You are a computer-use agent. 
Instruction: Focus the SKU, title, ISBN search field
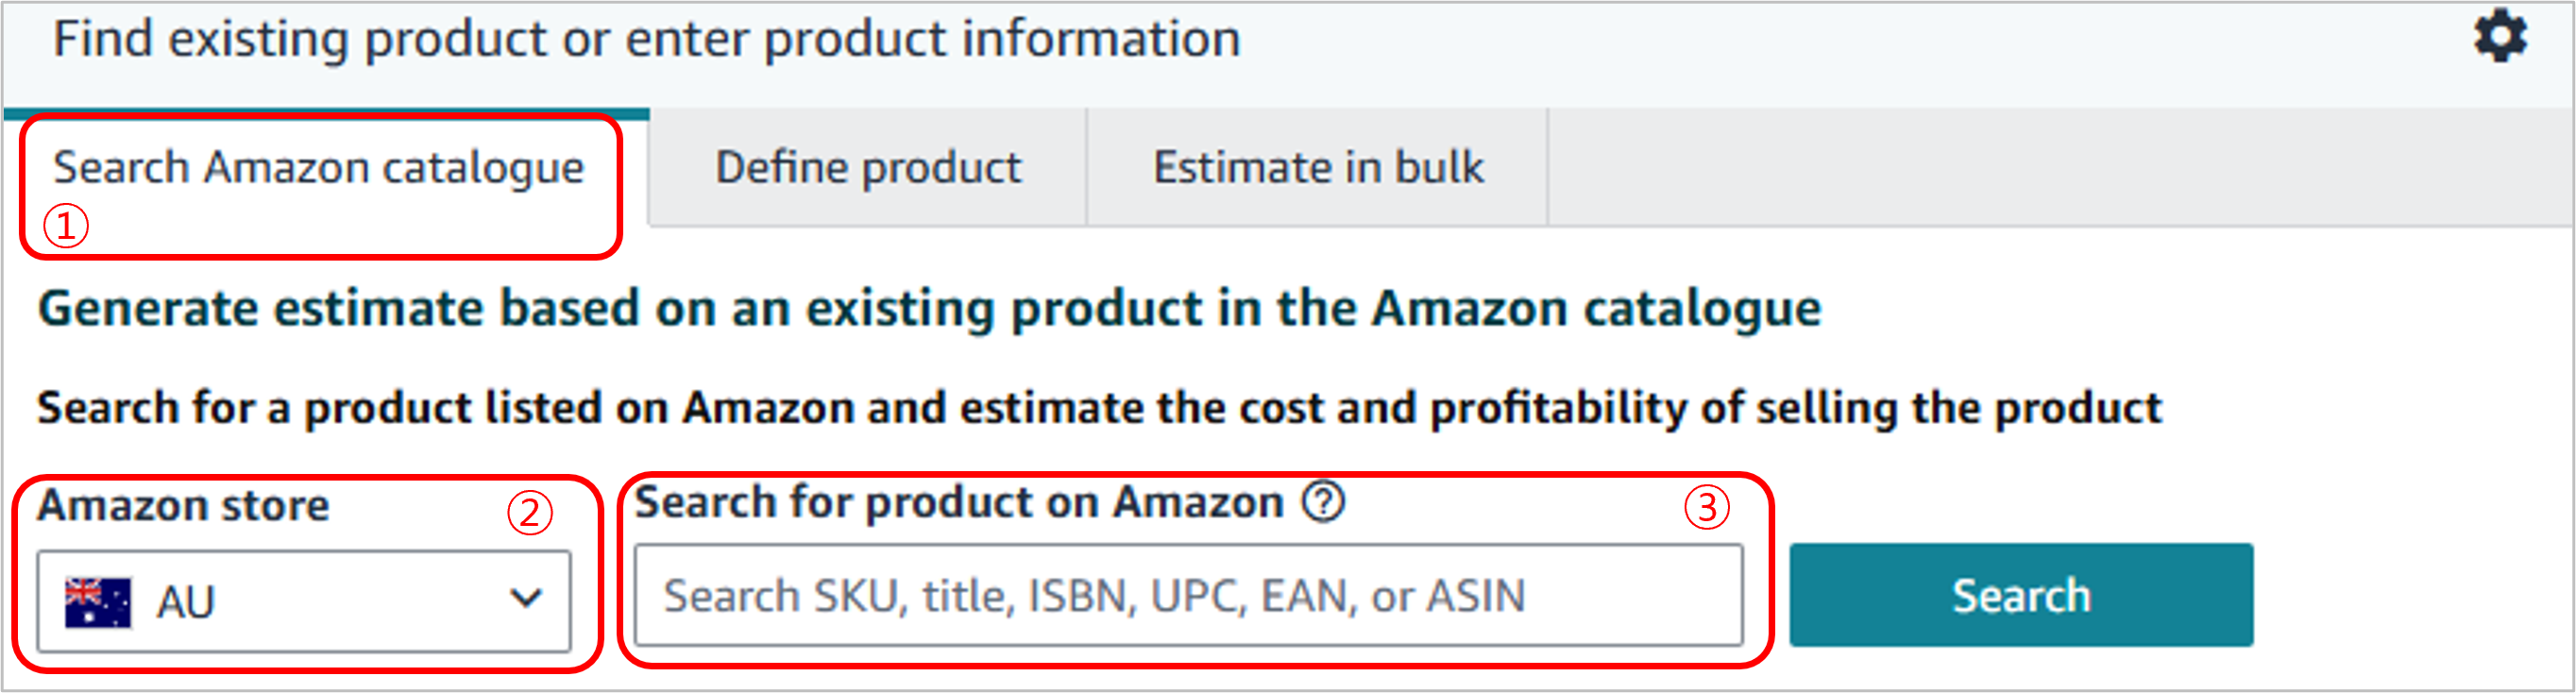tap(1189, 595)
